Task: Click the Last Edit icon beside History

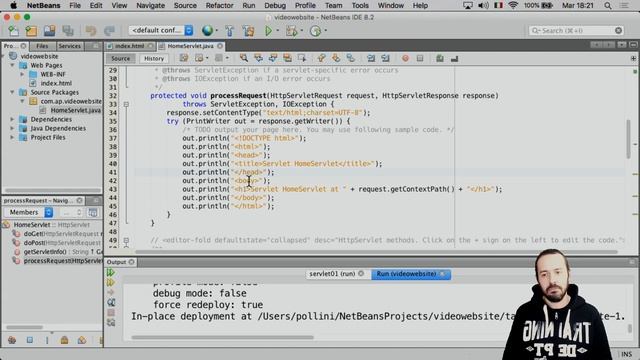Action: pyautogui.click(x=184, y=58)
